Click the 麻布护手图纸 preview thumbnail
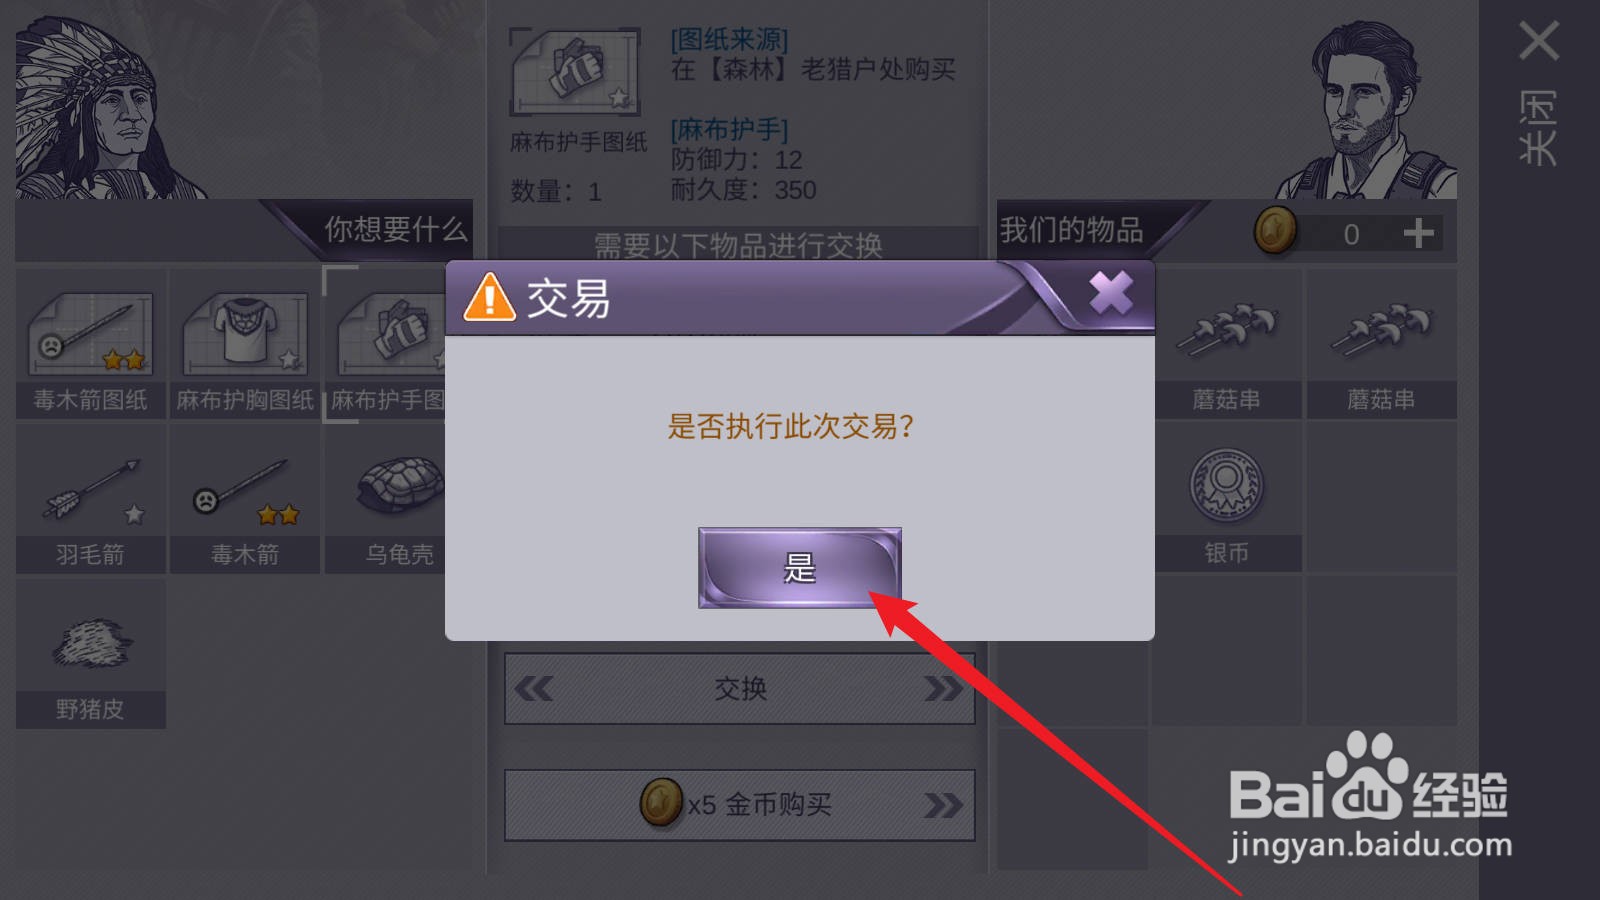1600x900 pixels. (x=575, y=72)
